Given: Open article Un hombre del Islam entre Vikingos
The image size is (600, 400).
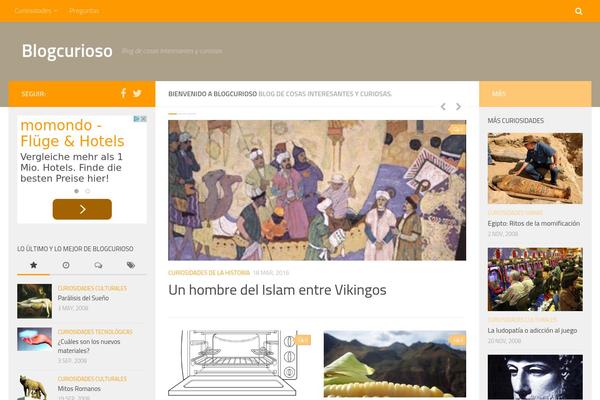Looking at the screenshot, I should click(277, 290).
